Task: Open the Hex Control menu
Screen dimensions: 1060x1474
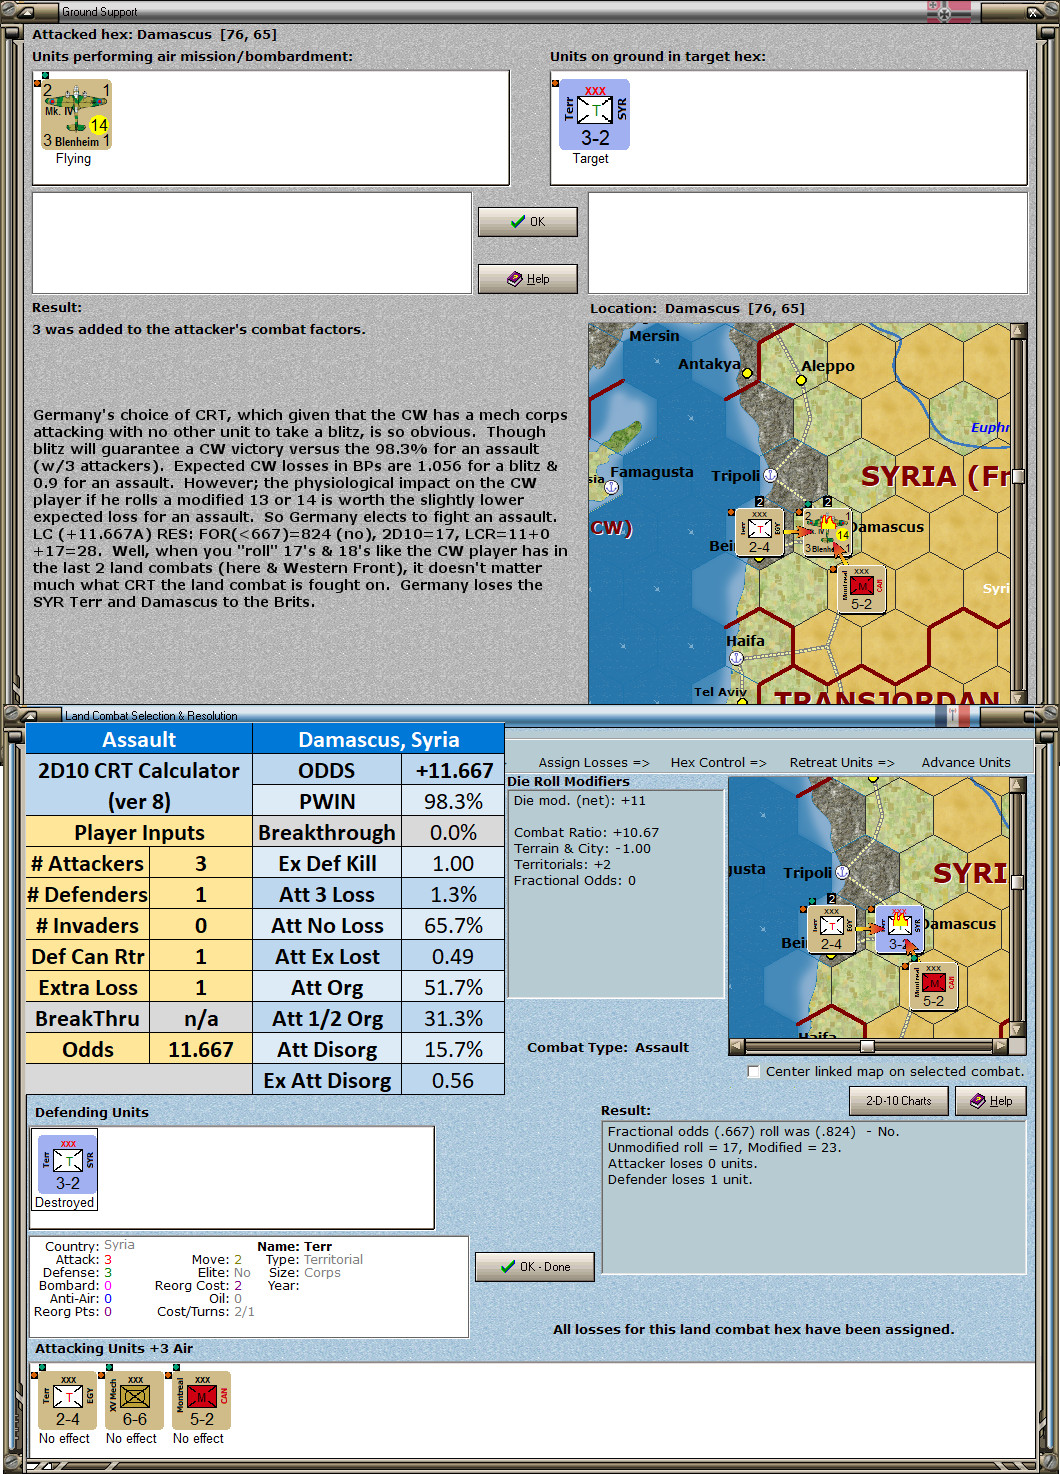Action: tap(718, 762)
